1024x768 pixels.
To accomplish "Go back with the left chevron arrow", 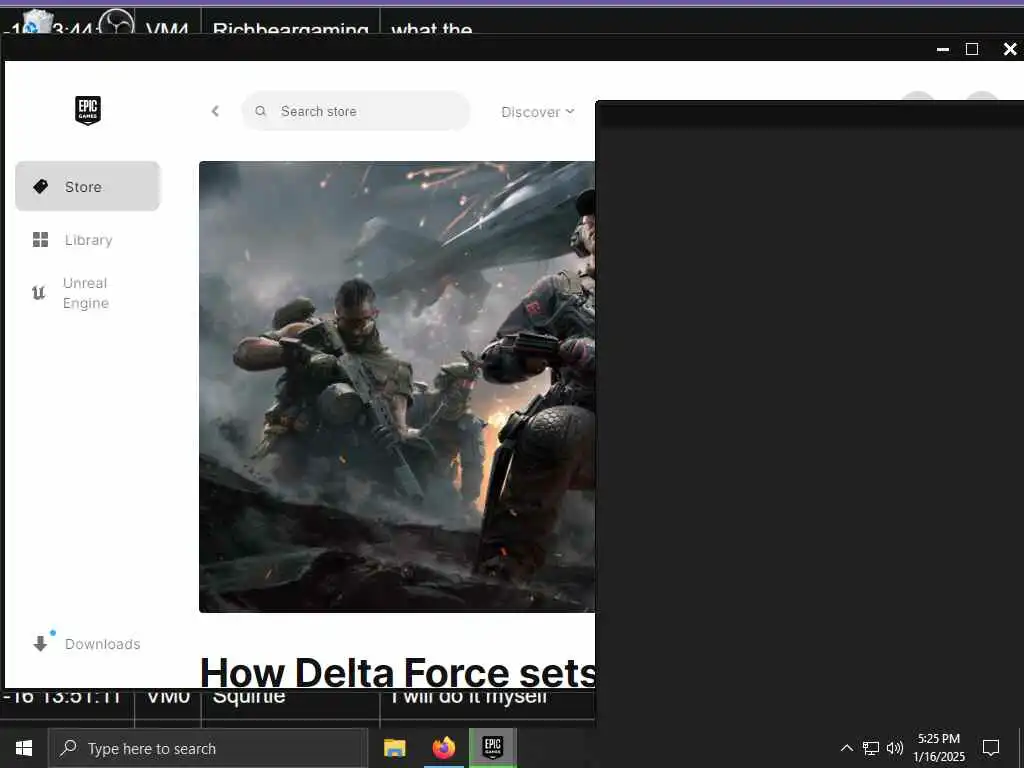I will click(216, 111).
